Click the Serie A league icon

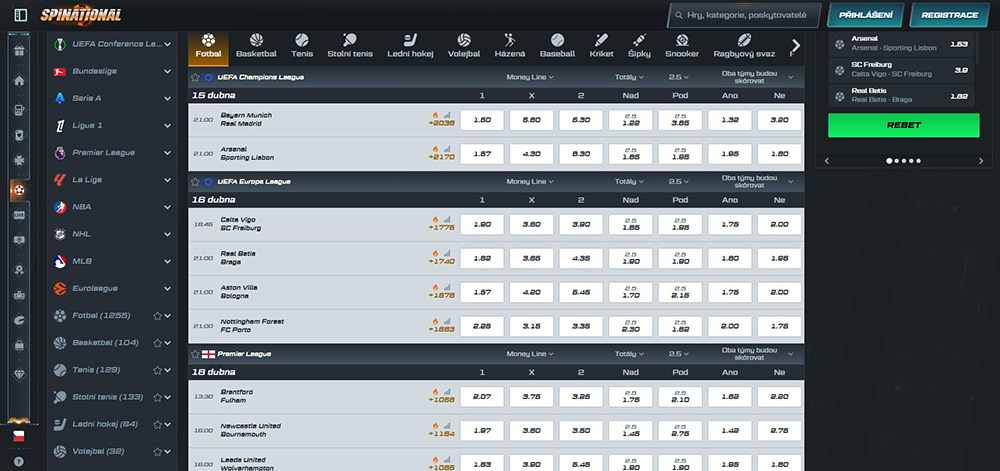[60, 98]
